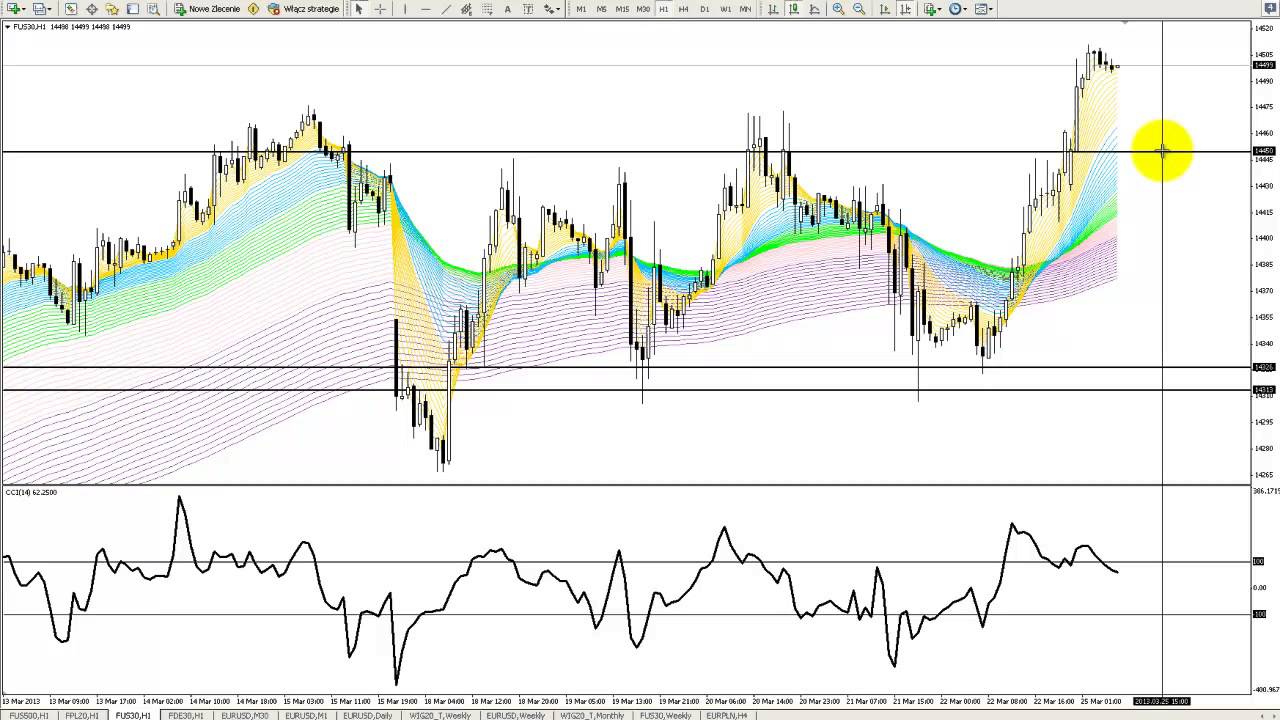
Task: Open the Profiles icon
Action: 38,9
